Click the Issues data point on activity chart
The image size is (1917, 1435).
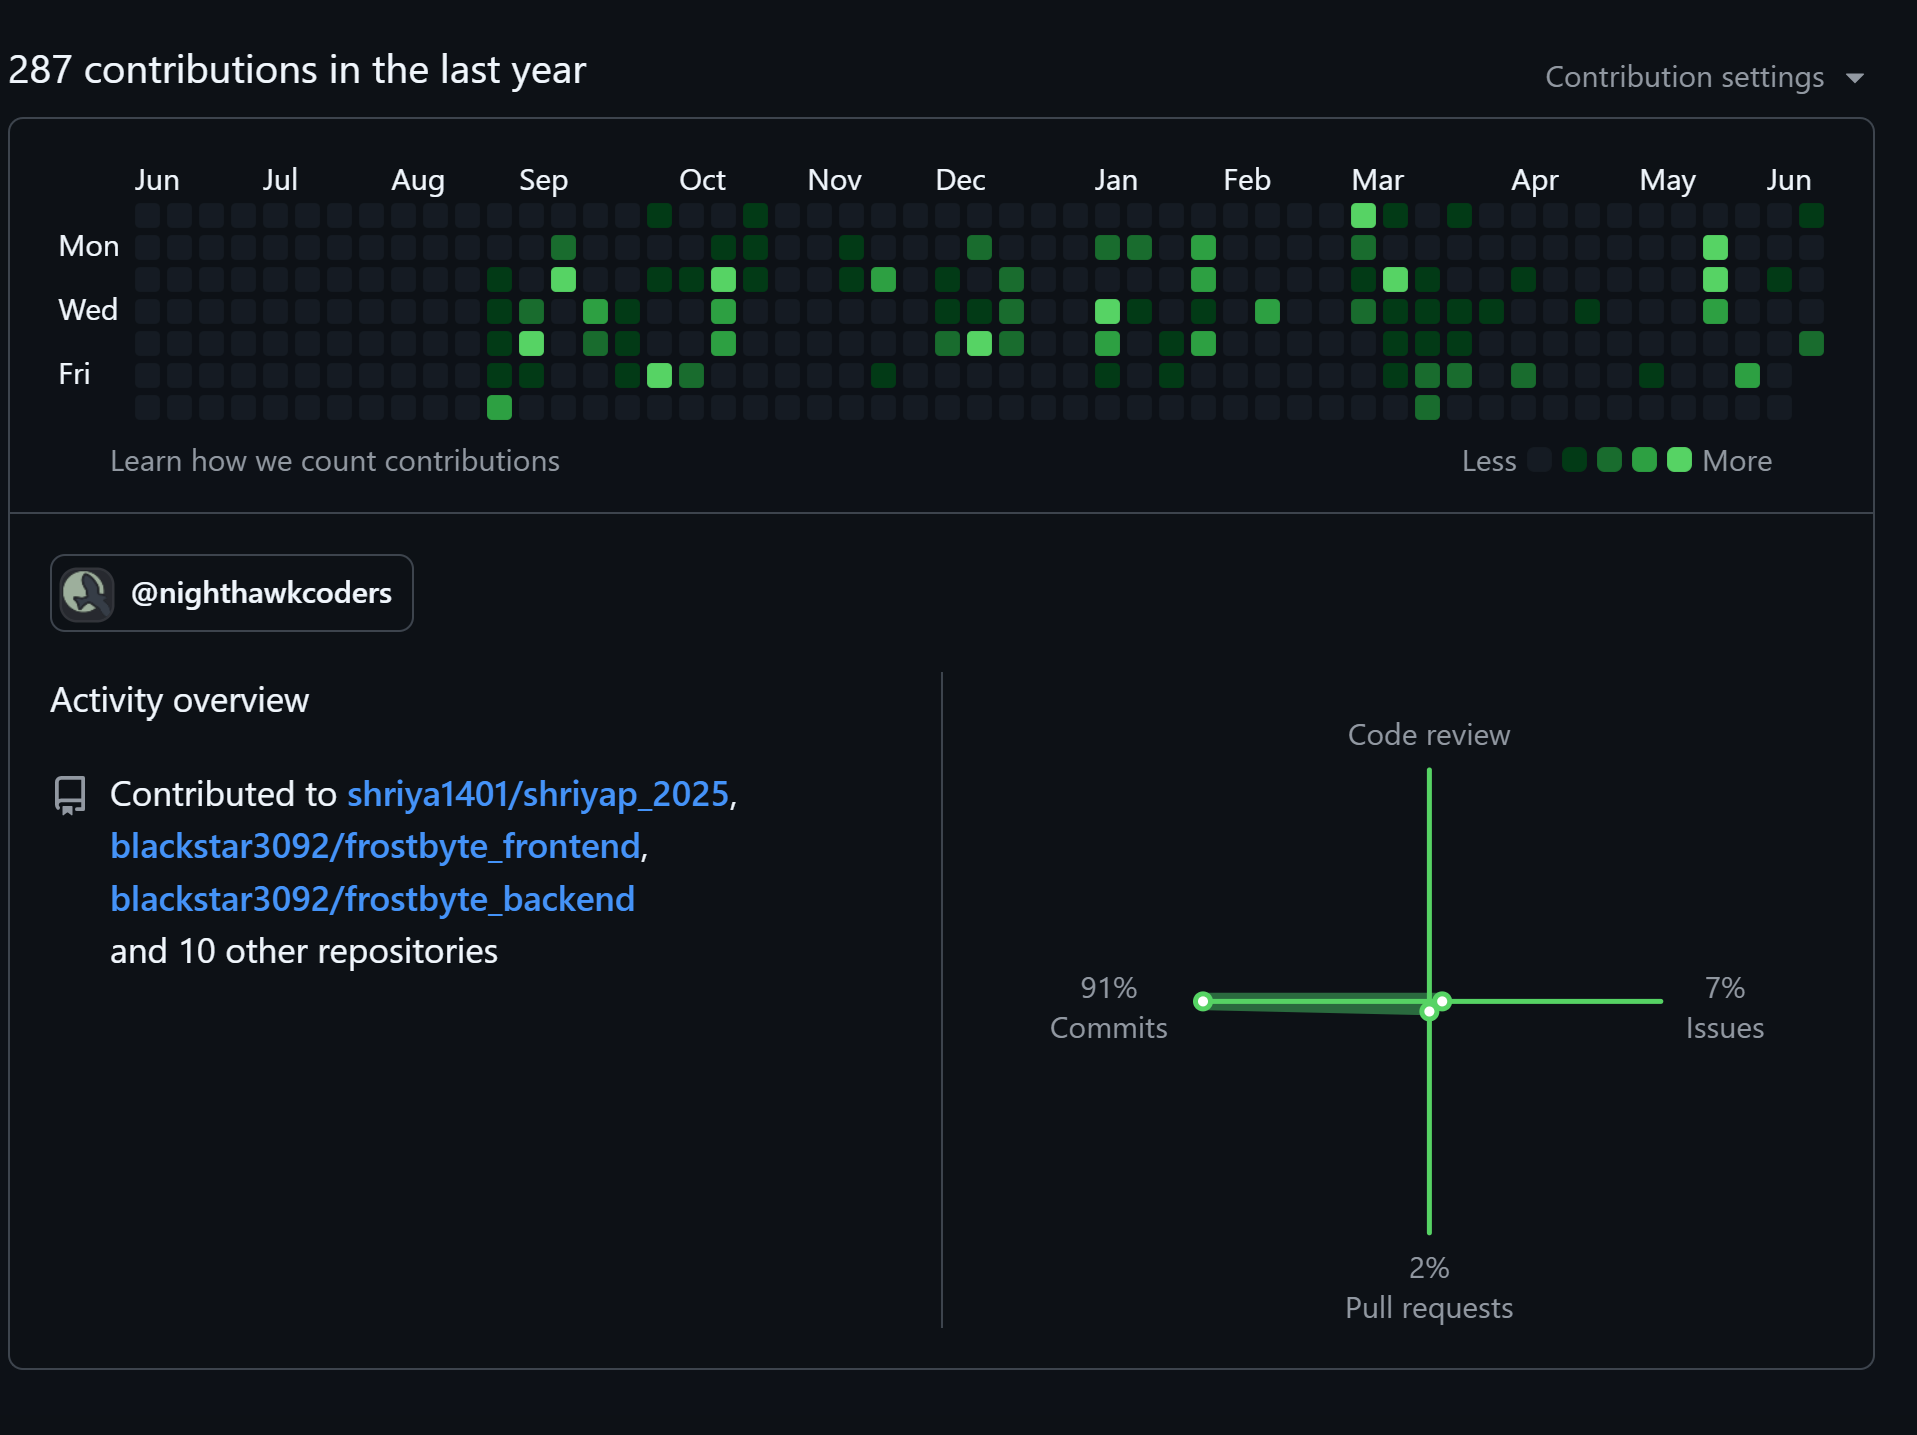pos(1442,1001)
